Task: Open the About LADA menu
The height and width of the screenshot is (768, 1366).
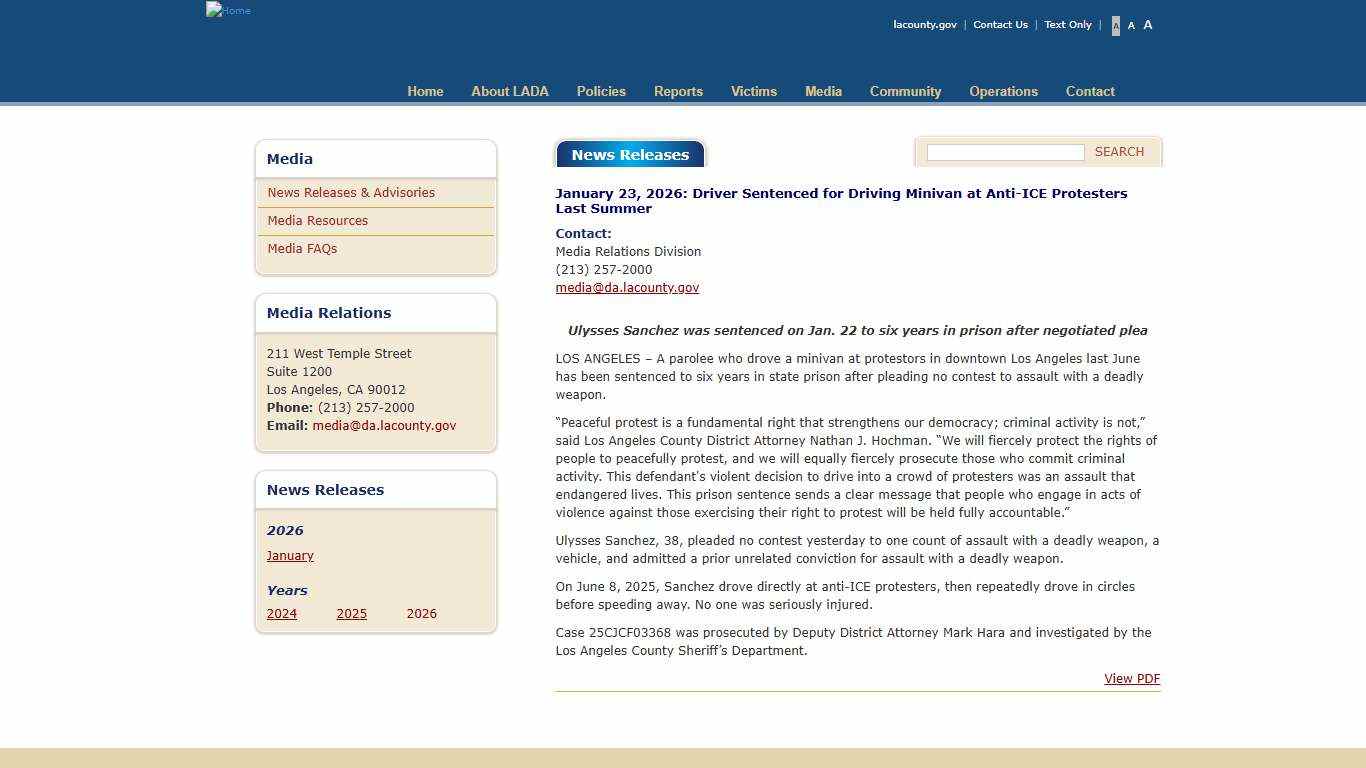Action: 510,91
